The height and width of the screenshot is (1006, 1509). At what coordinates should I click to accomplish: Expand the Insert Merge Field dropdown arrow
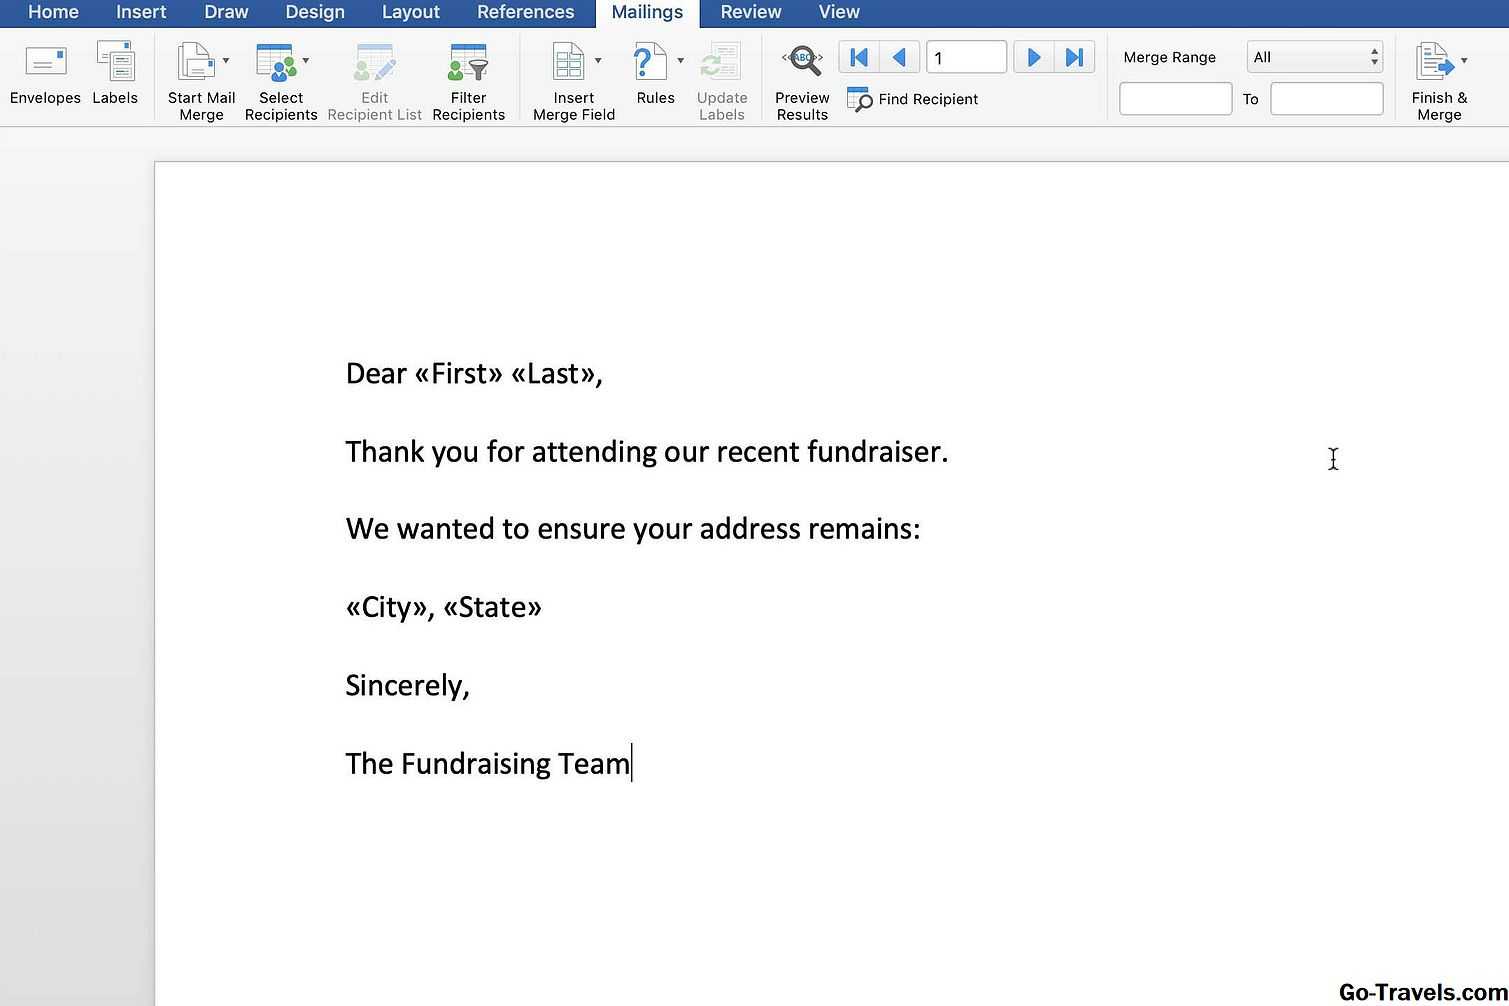[598, 61]
